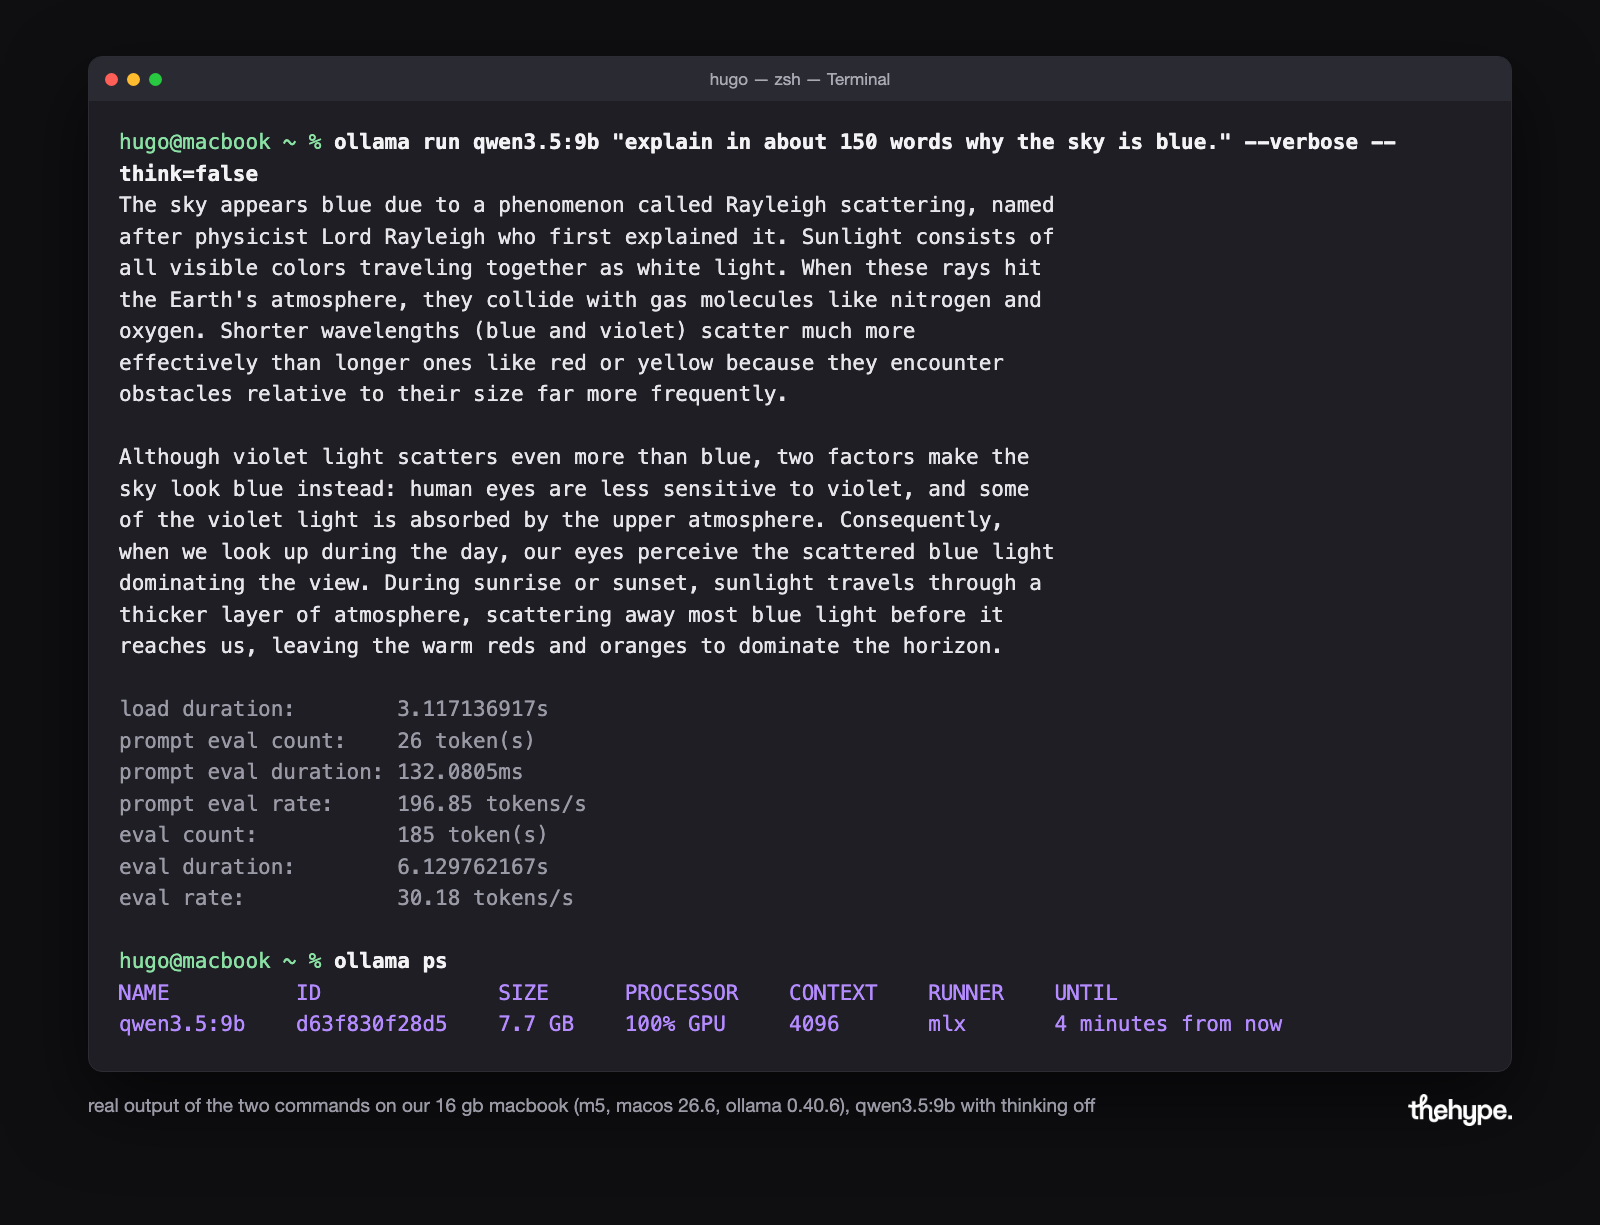
Task: Click the caption text below the terminal window
Action: 591,1106
